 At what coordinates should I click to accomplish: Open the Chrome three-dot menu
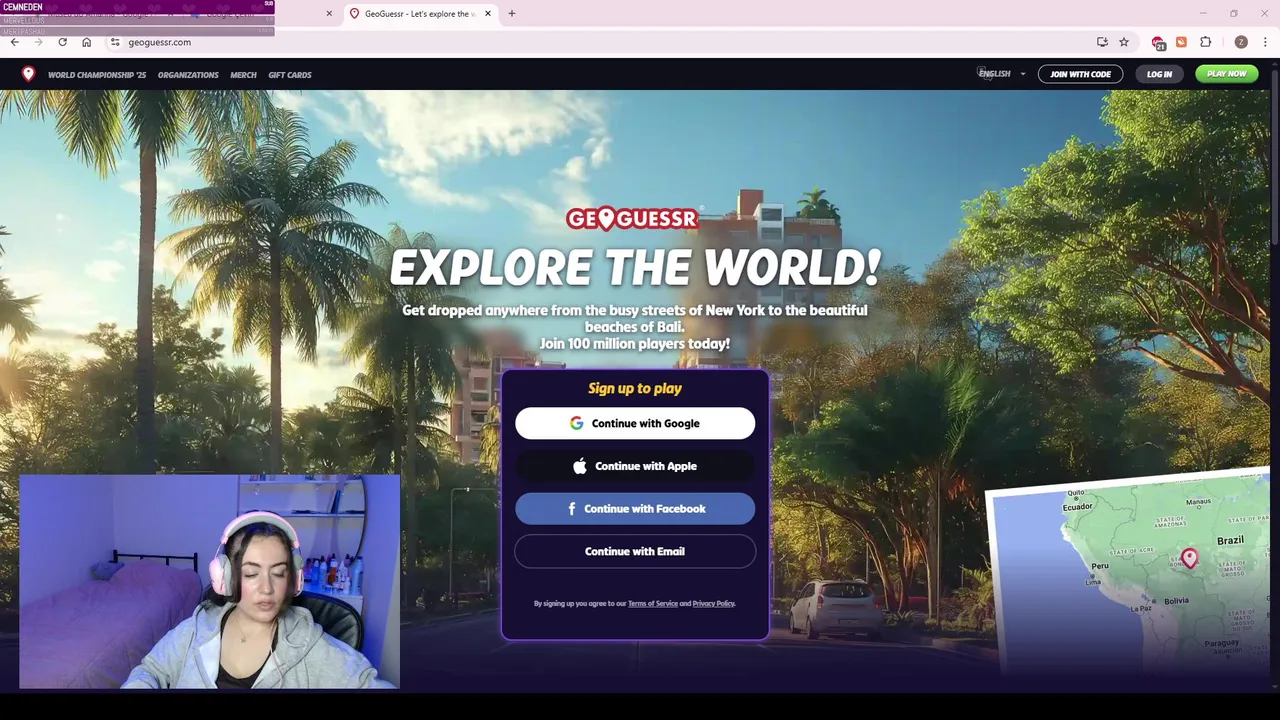1265,42
